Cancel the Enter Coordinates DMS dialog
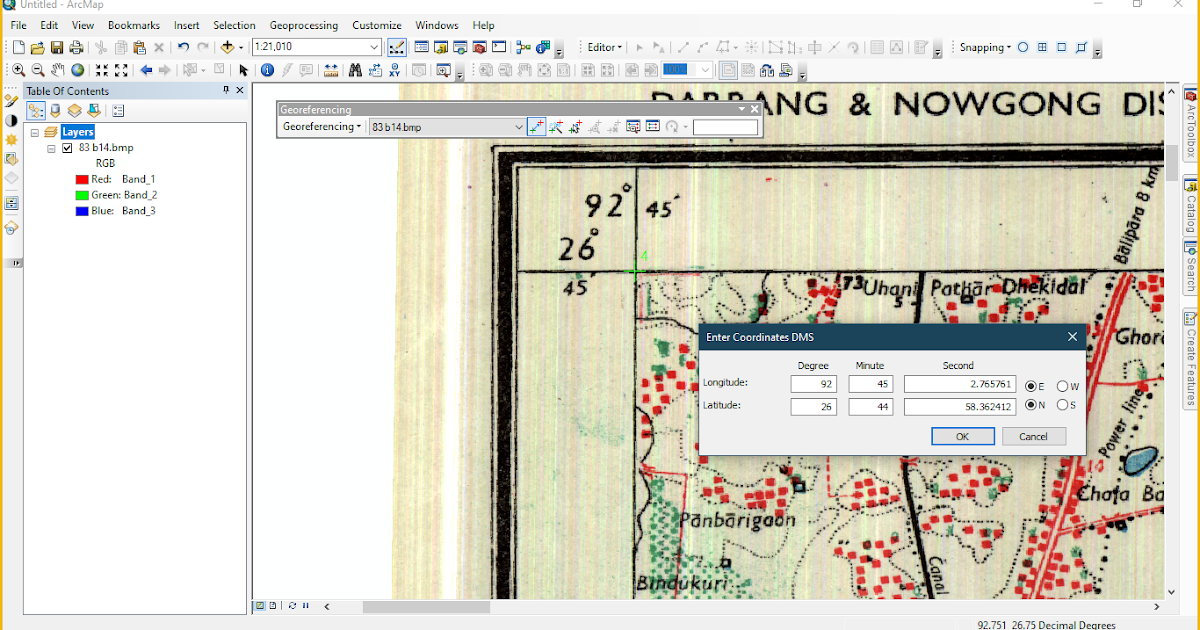The height and width of the screenshot is (630, 1200). pyautogui.click(x=1034, y=436)
